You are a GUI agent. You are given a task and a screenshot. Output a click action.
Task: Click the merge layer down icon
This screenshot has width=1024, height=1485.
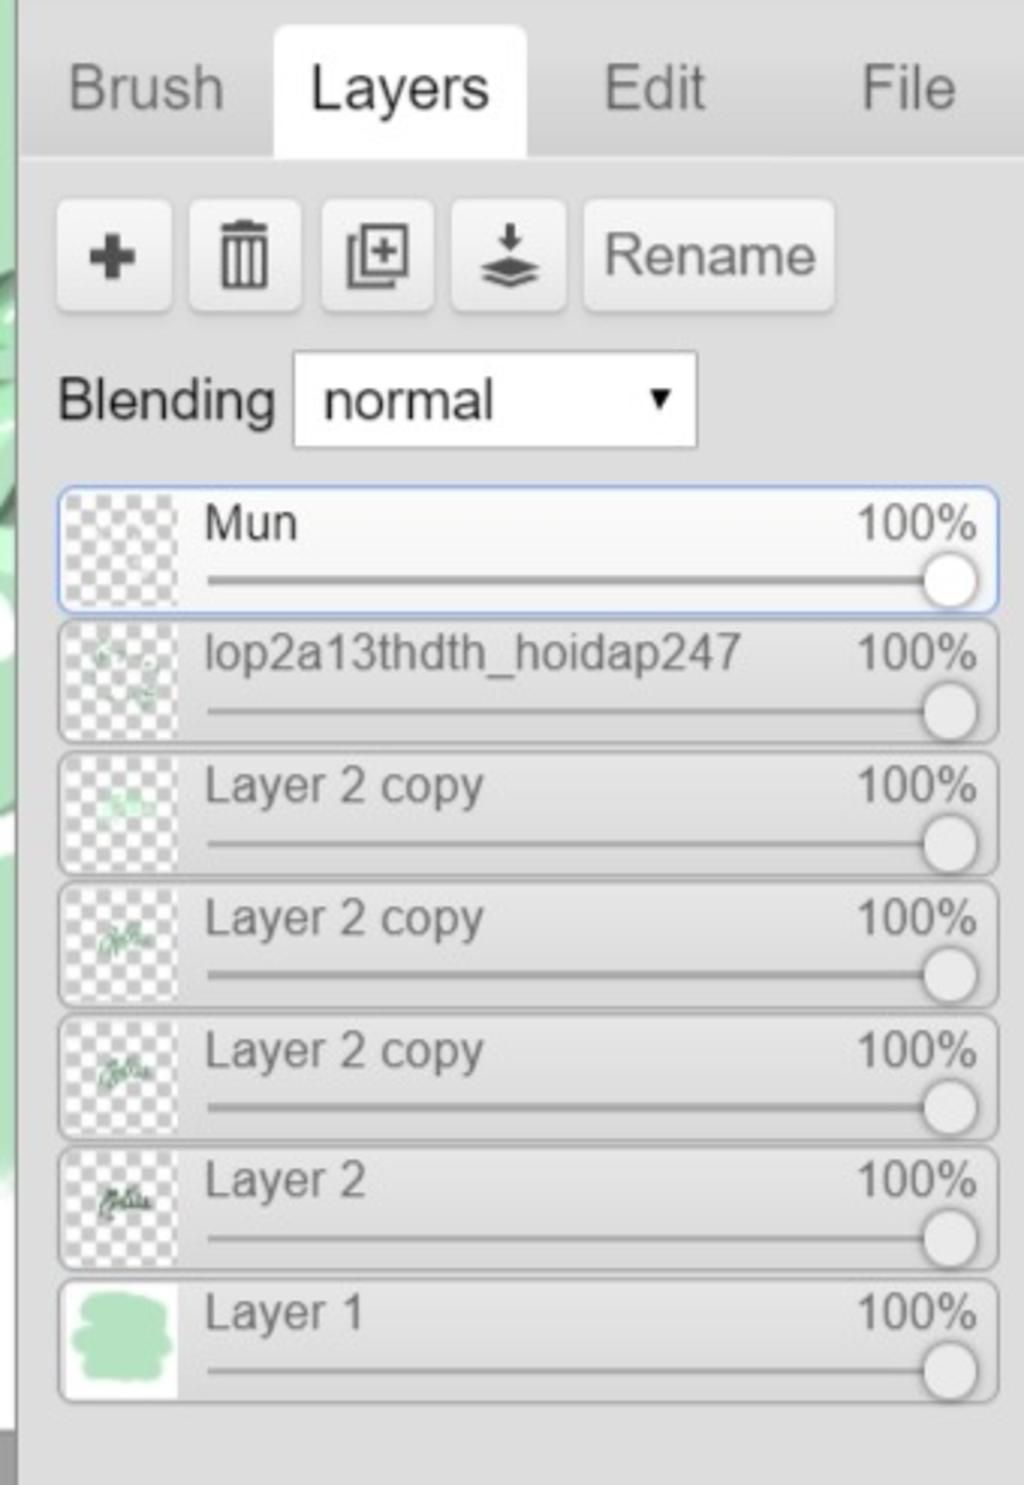click(x=509, y=257)
